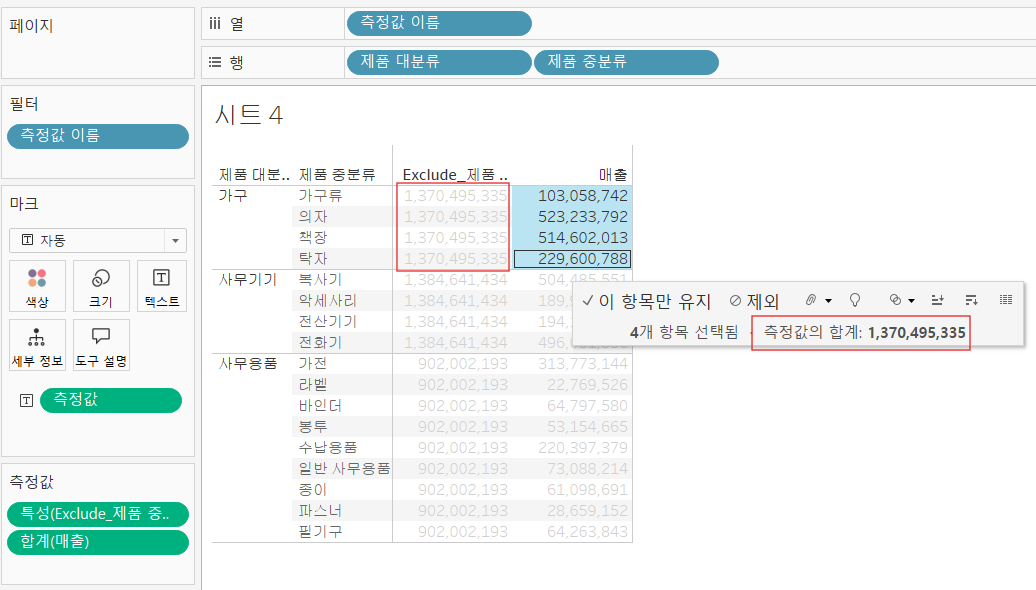Click the 의자 row label
This screenshot has width=1036, height=590.
(313, 217)
